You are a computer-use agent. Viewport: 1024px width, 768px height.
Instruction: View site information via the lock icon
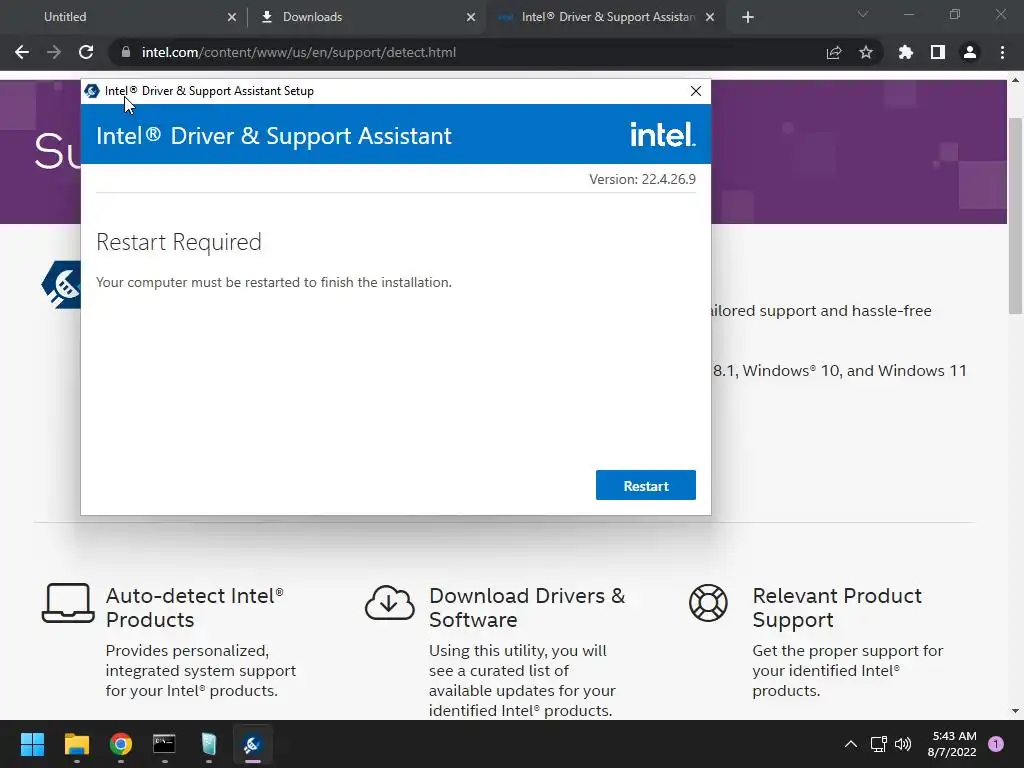point(125,52)
